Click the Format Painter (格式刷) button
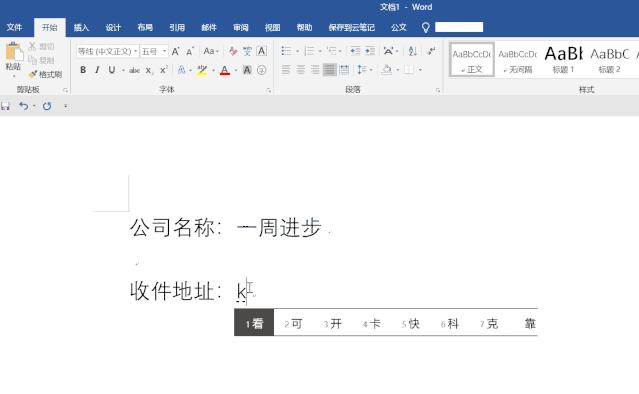Image resolution: width=639 pixels, height=394 pixels. point(45,75)
